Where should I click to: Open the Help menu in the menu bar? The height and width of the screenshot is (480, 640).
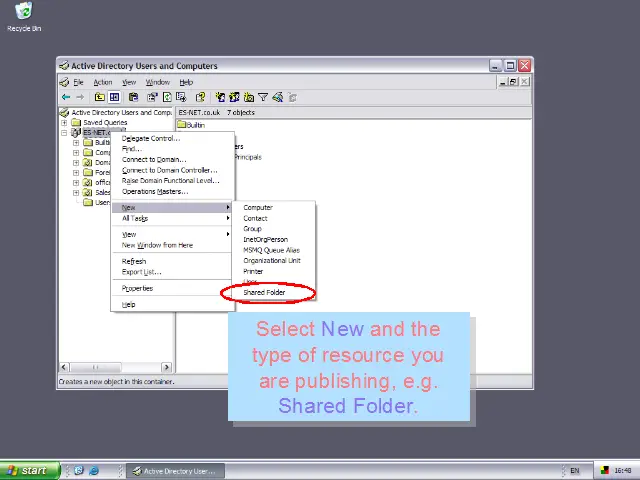(186, 82)
